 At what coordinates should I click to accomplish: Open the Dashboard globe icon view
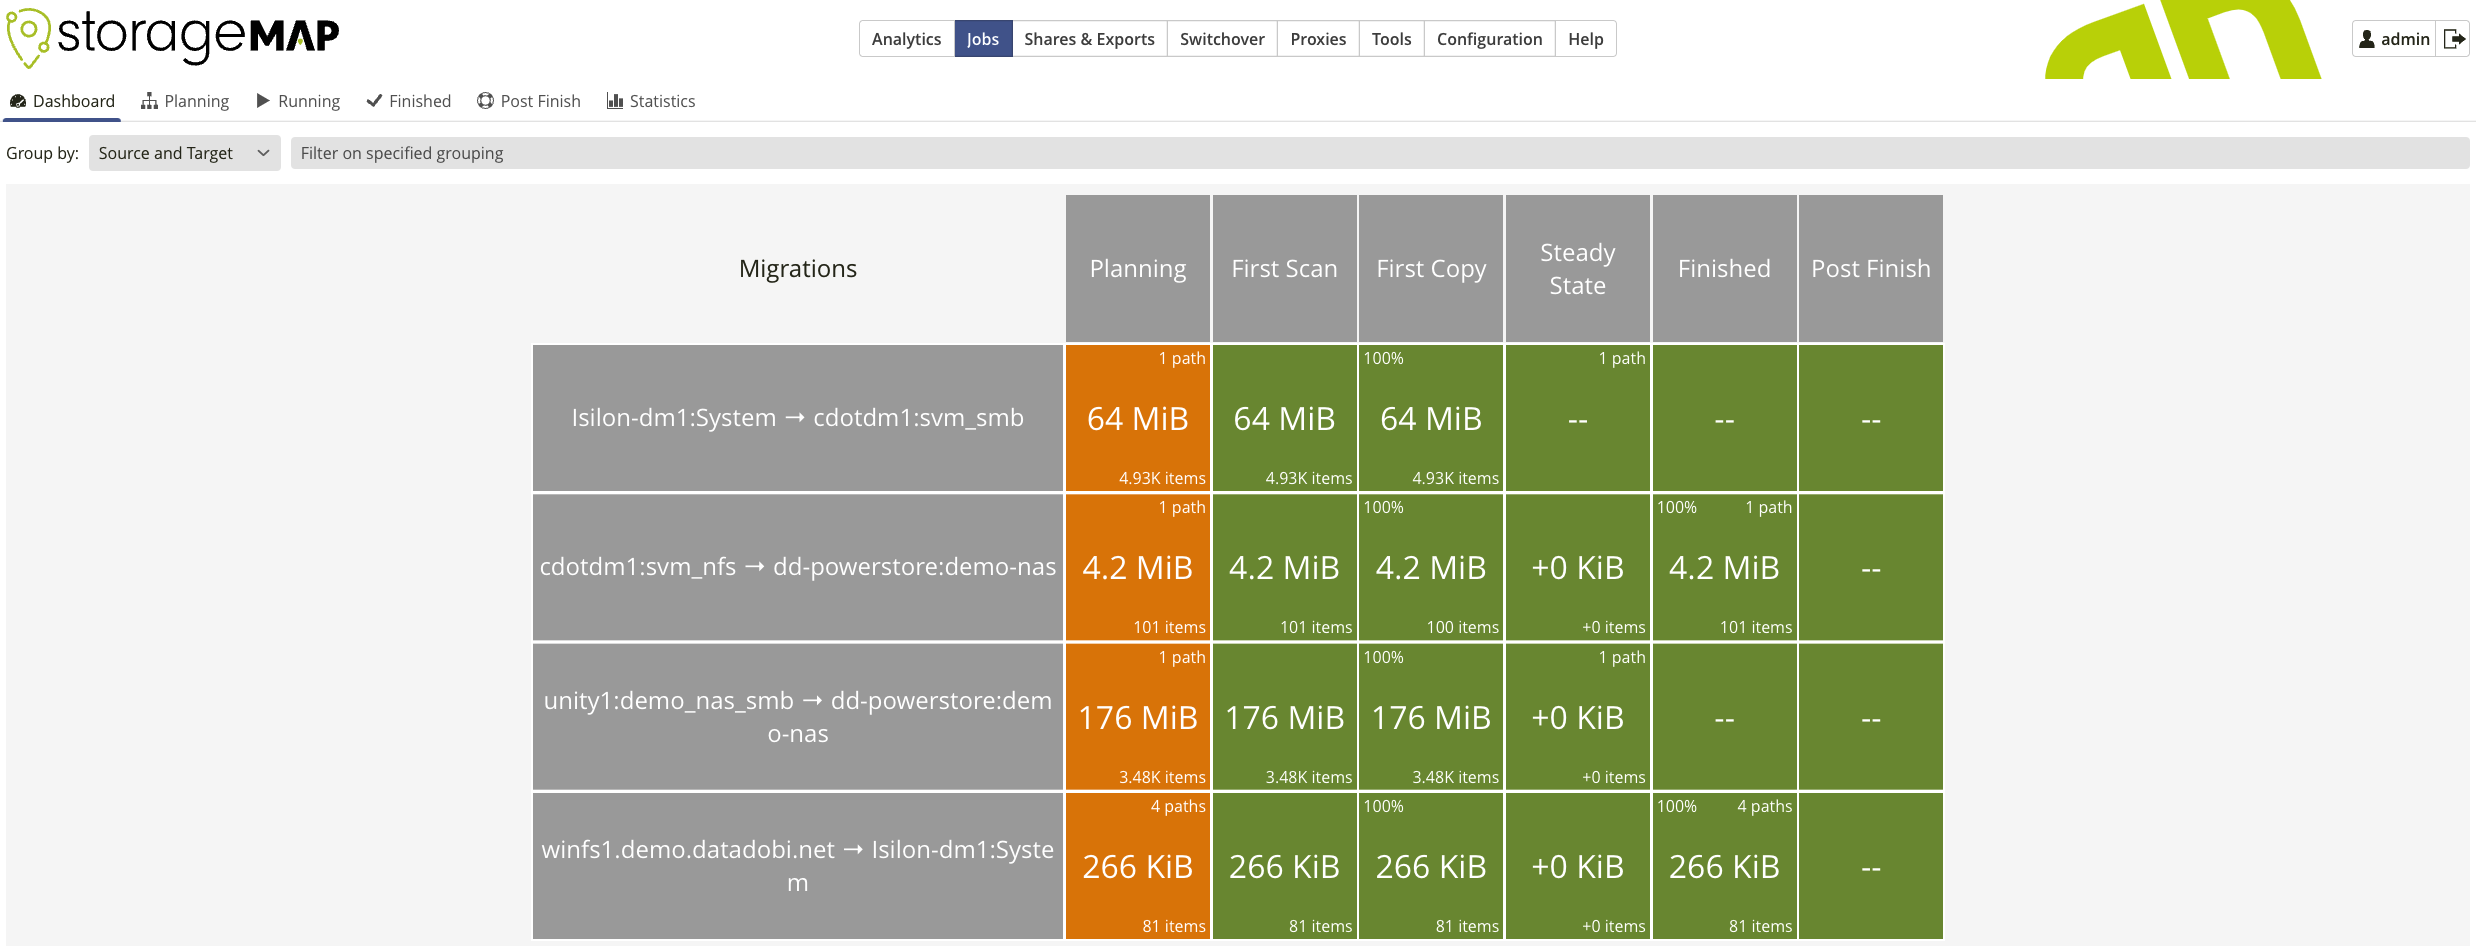click(x=18, y=100)
